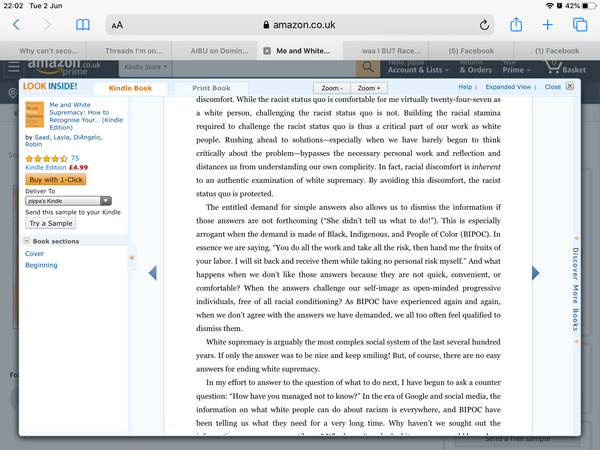Click the star rating icons

point(46,158)
